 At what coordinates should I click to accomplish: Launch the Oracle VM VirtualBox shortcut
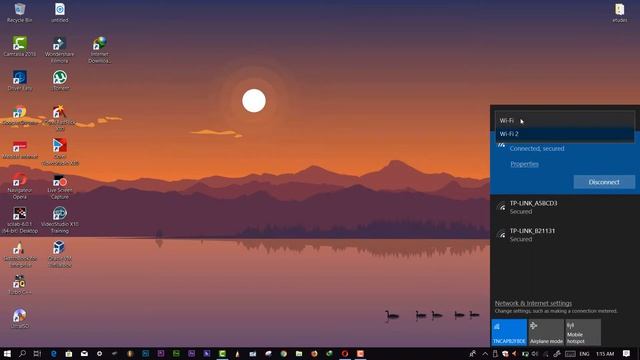tap(60, 254)
